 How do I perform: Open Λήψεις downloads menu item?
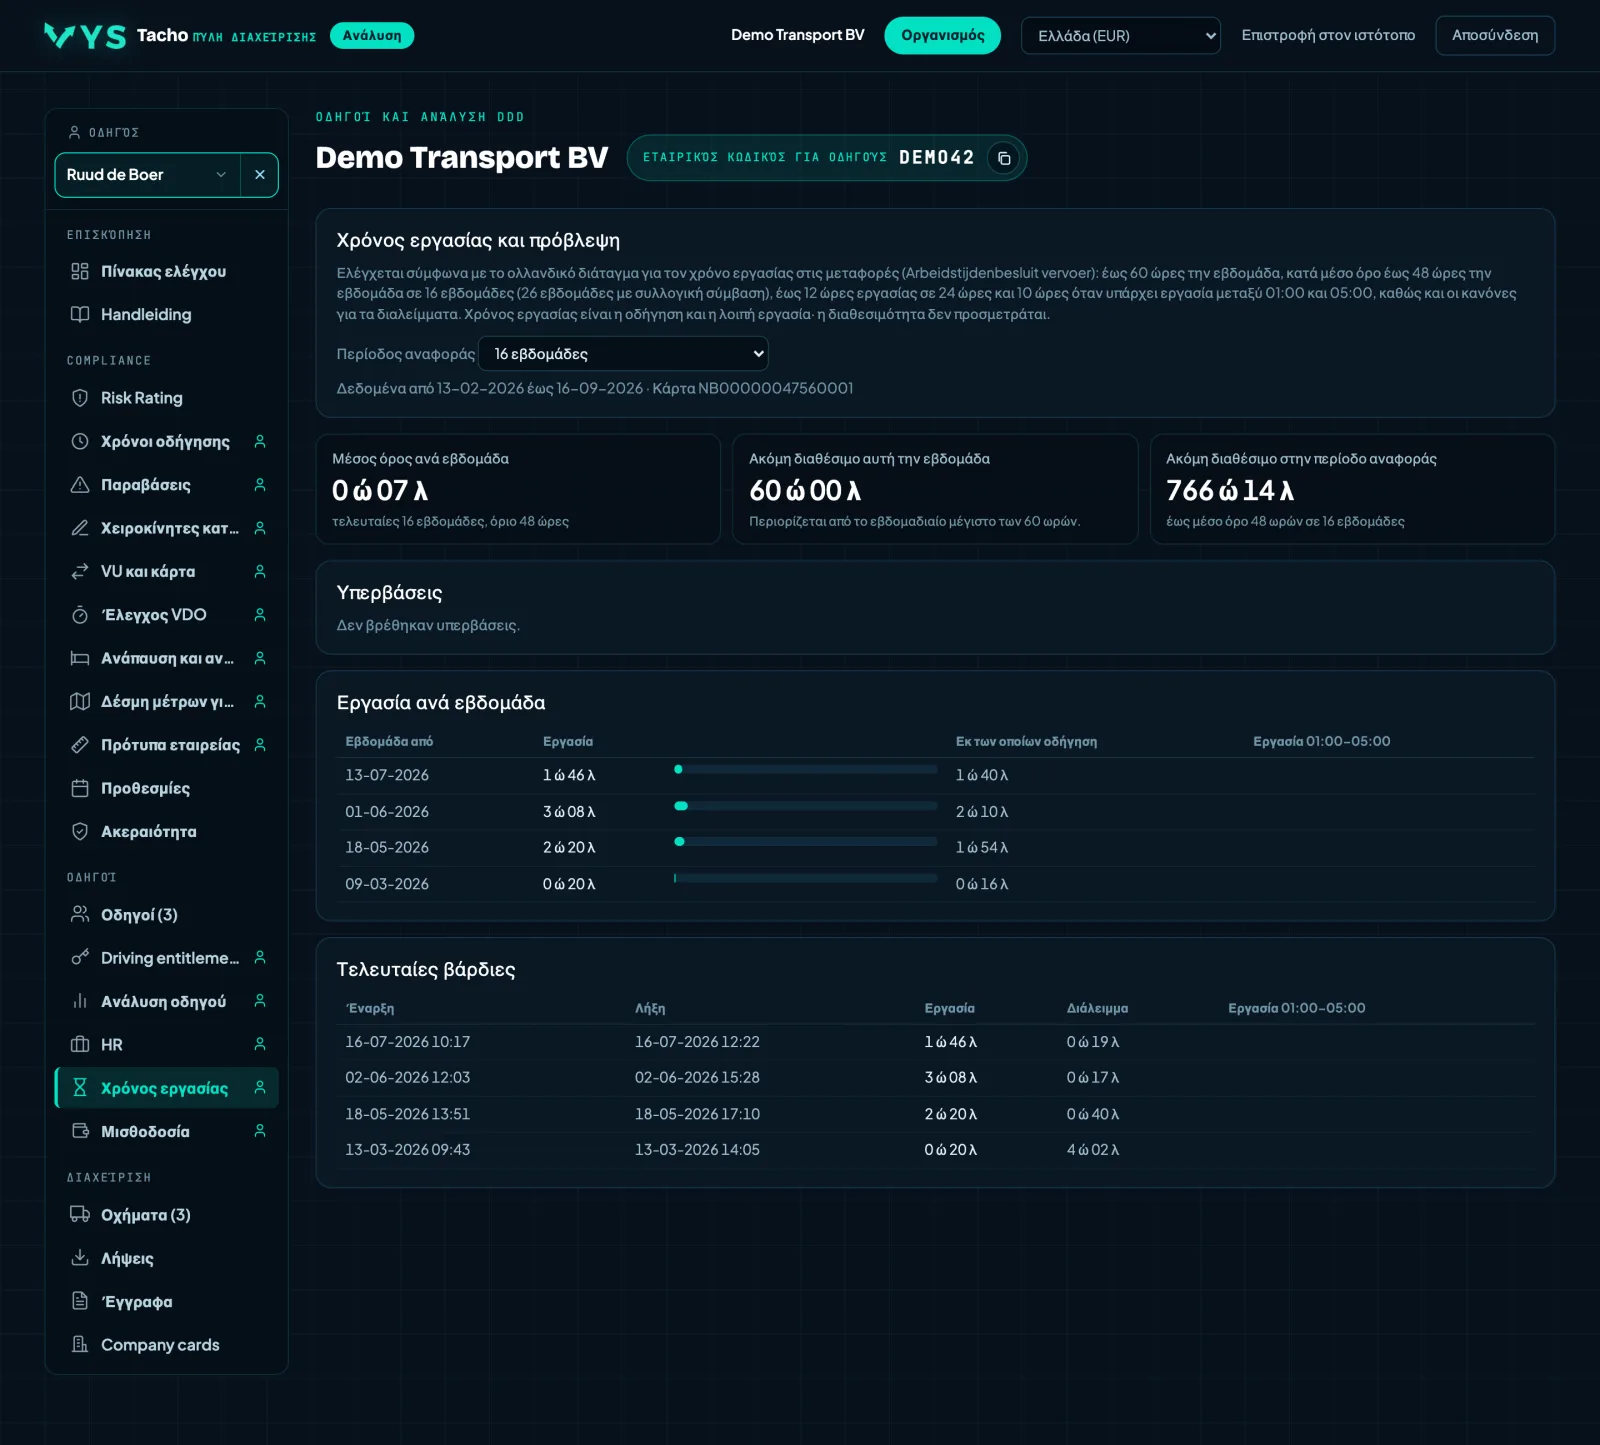tap(166, 1258)
